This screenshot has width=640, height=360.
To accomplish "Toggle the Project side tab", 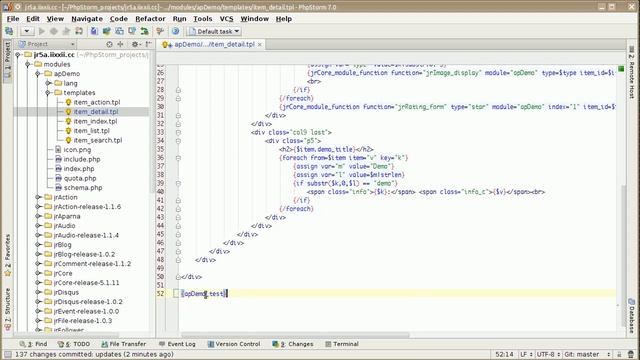I will [x=7, y=60].
